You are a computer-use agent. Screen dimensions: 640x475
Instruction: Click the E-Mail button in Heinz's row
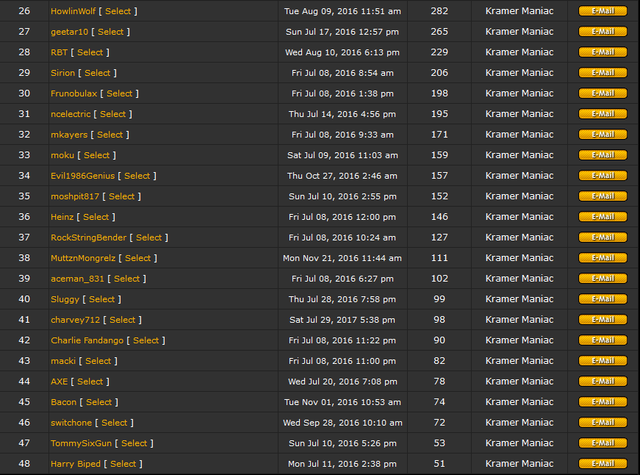603,217
